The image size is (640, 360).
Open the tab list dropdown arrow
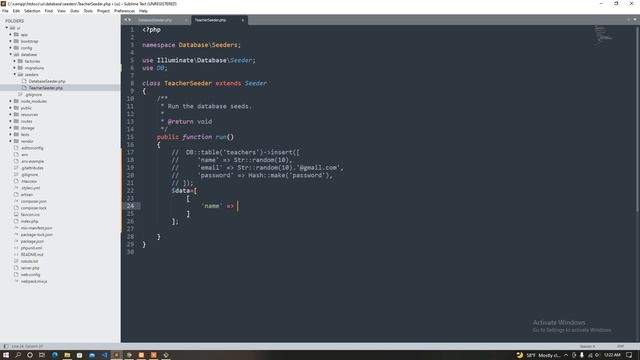[x=635, y=20]
